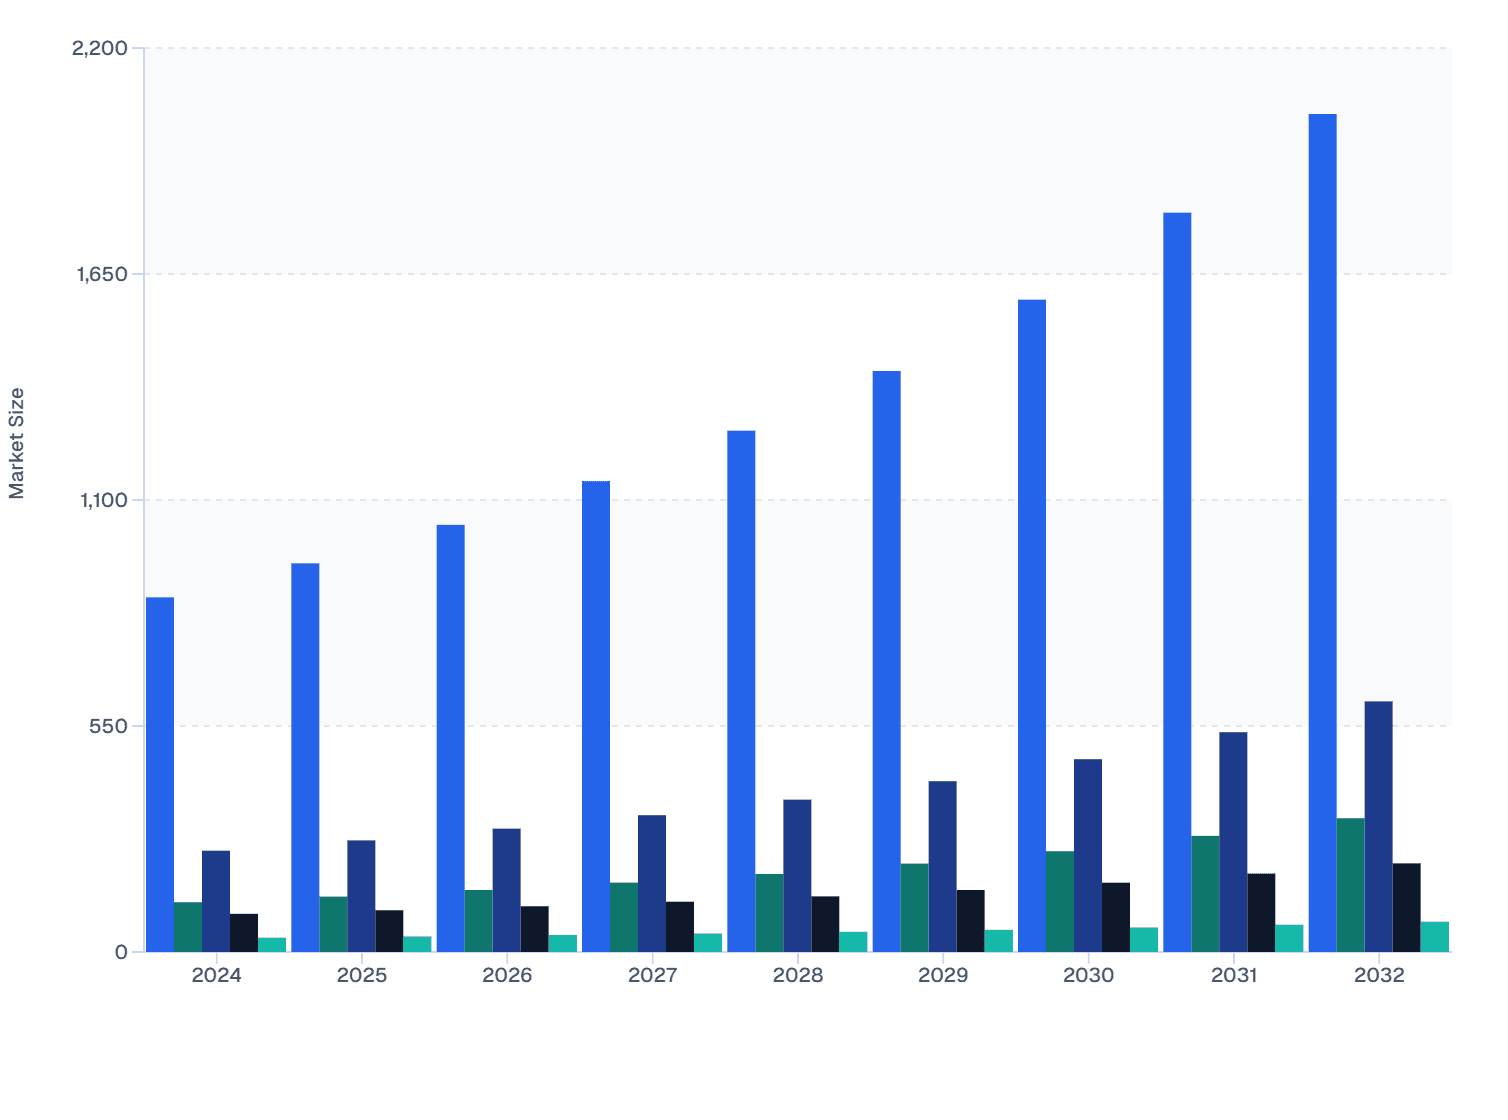The width and height of the screenshot is (1508, 1120).
Task: Click the turquoise bar for 2032
Action: (1434, 937)
